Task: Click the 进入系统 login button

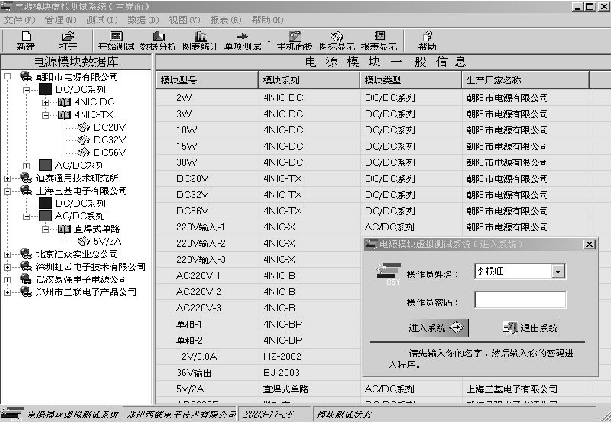Action: pyautogui.click(x=436, y=327)
